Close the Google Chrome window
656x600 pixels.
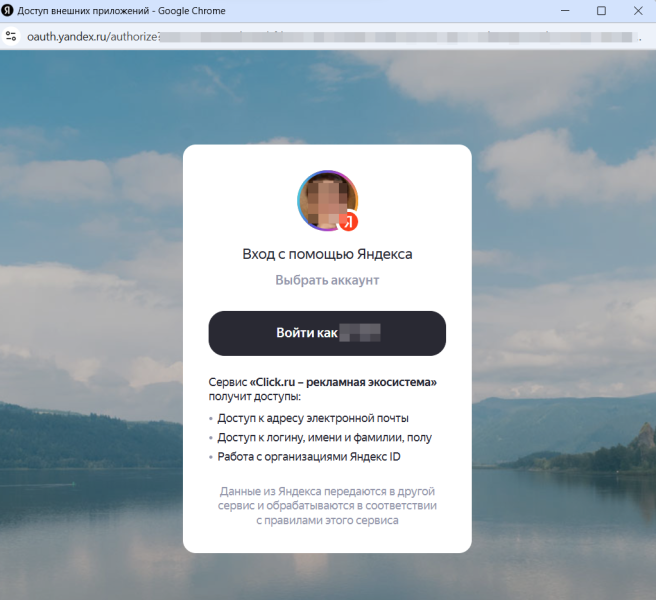click(638, 10)
